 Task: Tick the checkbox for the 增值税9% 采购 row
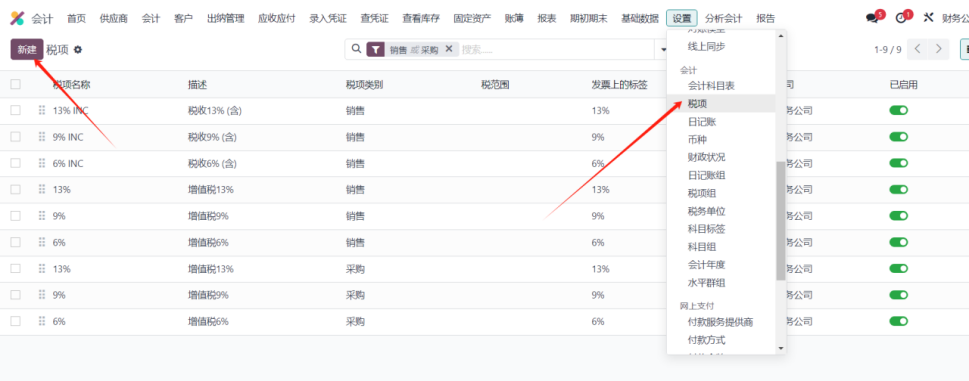point(15,295)
